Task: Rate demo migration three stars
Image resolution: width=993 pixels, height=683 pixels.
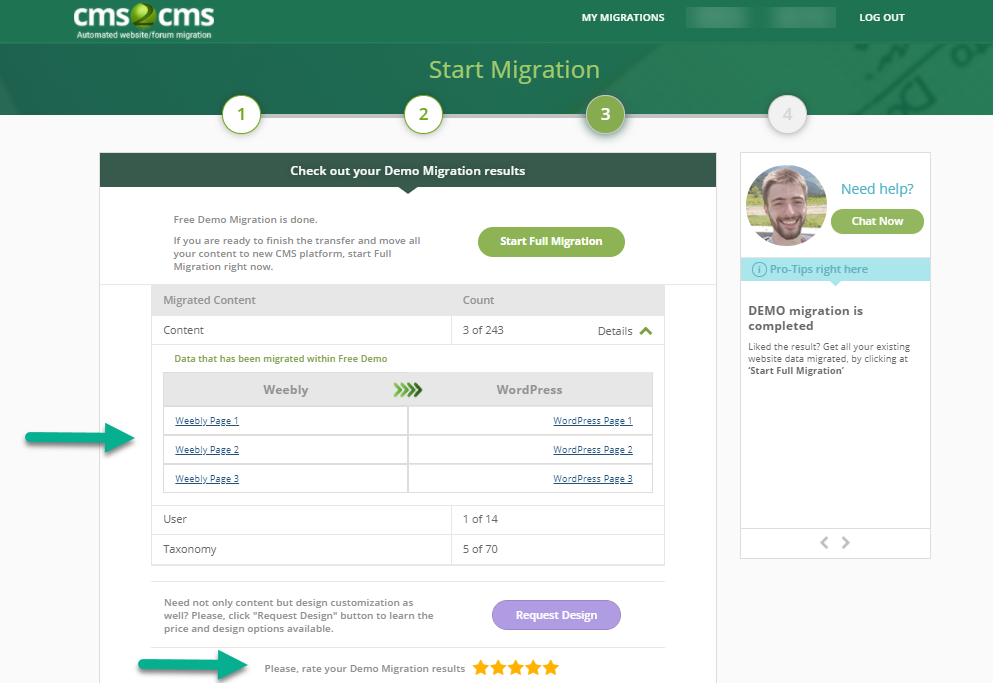Action: pos(515,668)
